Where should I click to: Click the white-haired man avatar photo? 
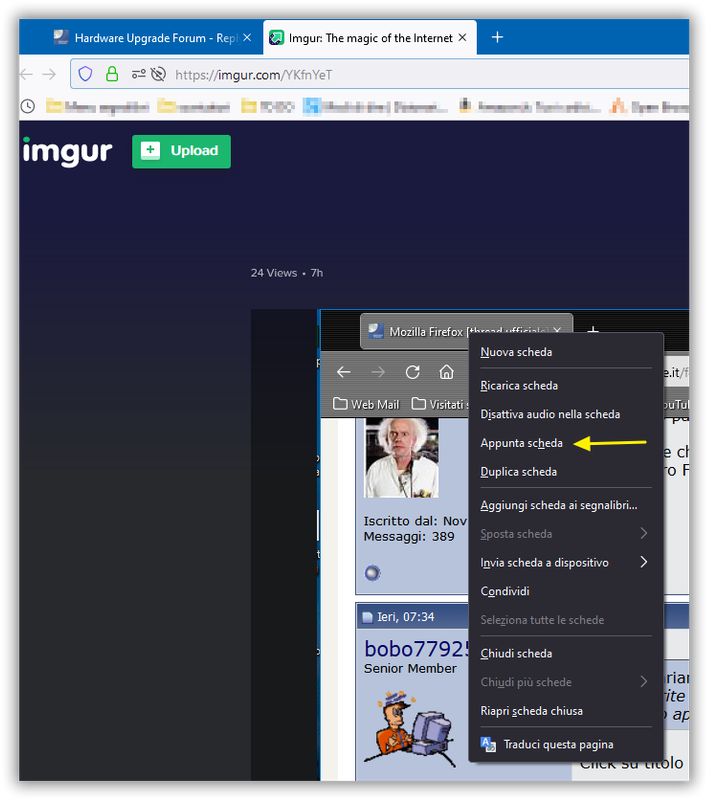pyautogui.click(x=401, y=458)
